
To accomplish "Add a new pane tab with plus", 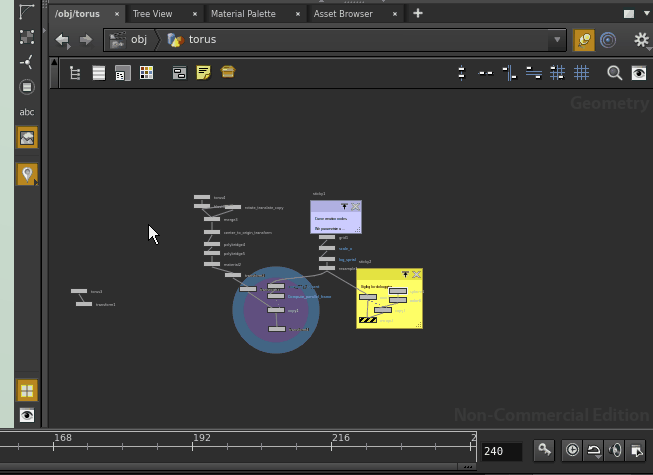I will [418, 14].
